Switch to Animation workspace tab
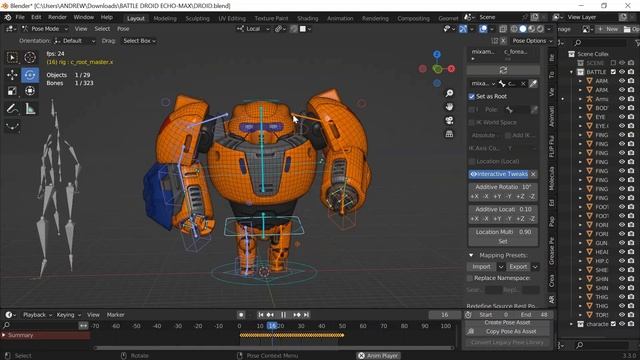The height and width of the screenshot is (360, 640). 340,18
